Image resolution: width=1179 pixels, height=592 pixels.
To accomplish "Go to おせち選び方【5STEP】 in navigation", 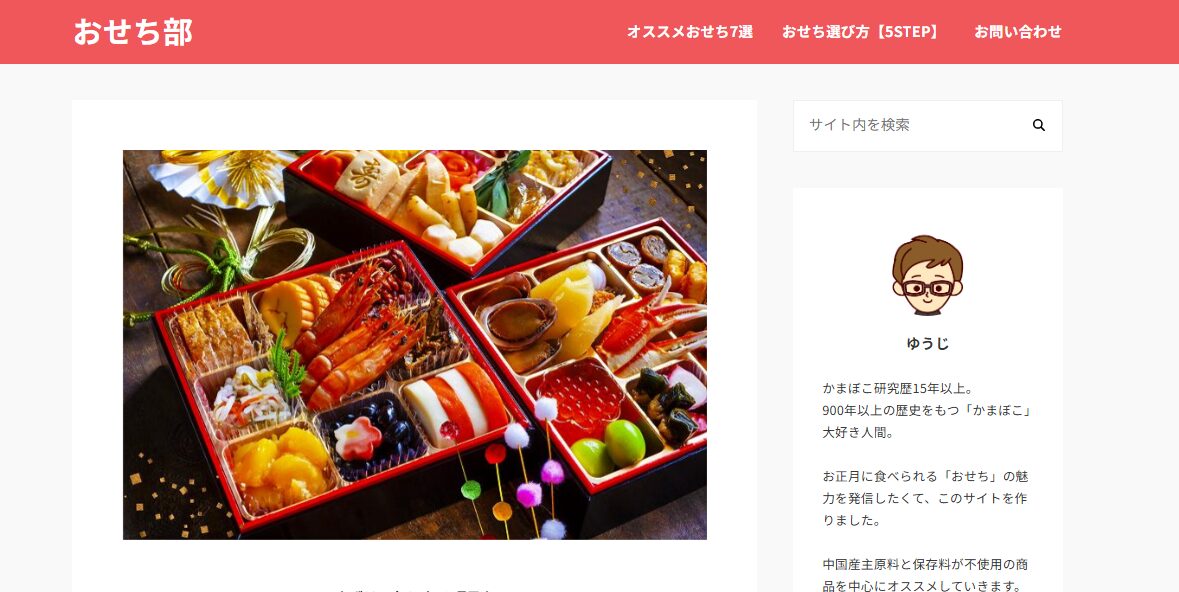I will (x=862, y=32).
